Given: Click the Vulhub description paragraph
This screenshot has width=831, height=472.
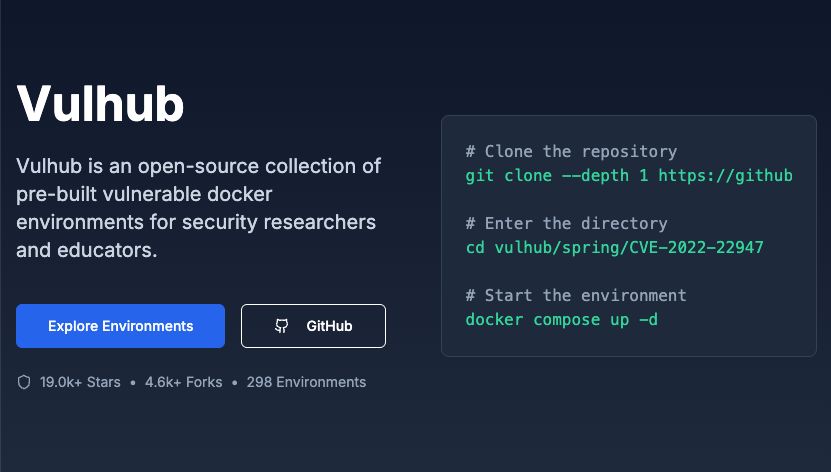Looking at the screenshot, I should pos(199,208).
